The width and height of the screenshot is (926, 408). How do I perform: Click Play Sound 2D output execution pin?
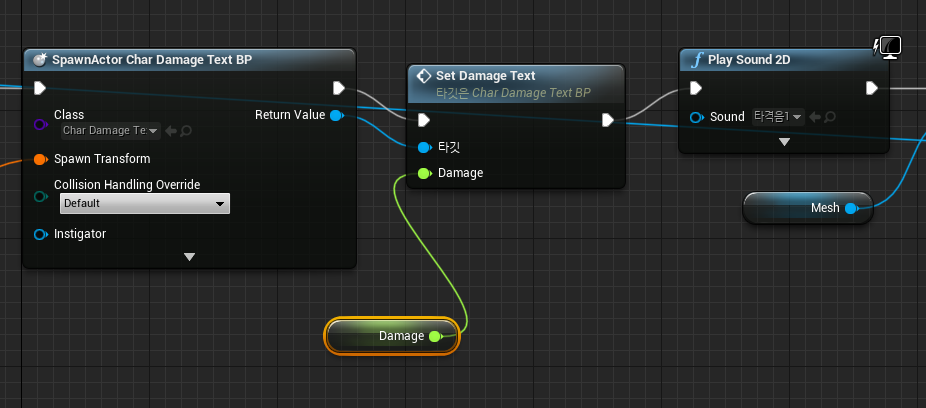tap(872, 89)
